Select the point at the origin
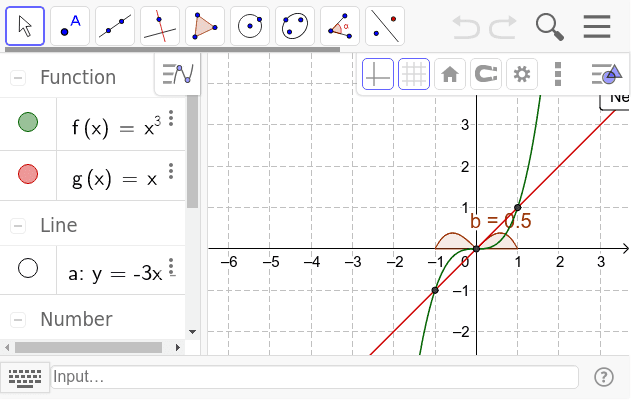Image resolution: width=631 pixels, height=400 pixels. click(476, 249)
